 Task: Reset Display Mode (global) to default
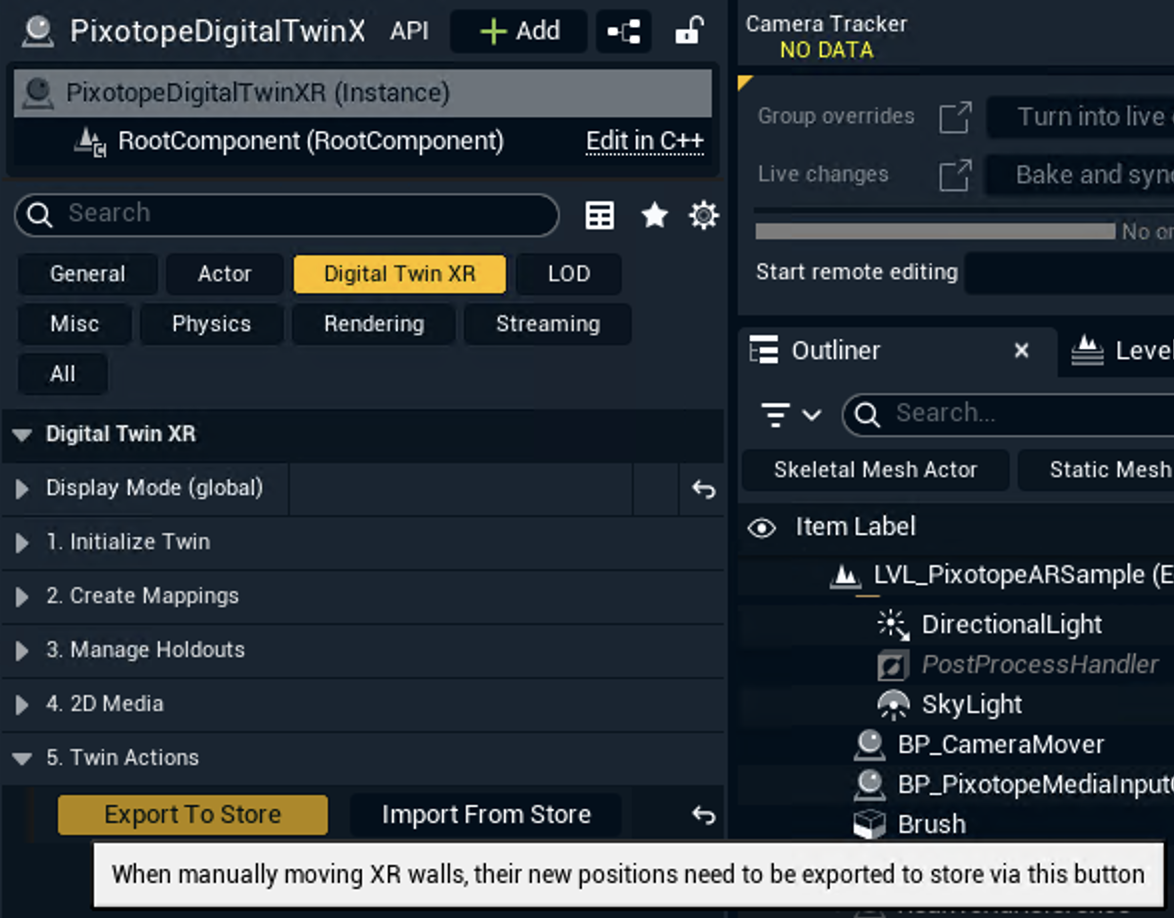pos(704,489)
